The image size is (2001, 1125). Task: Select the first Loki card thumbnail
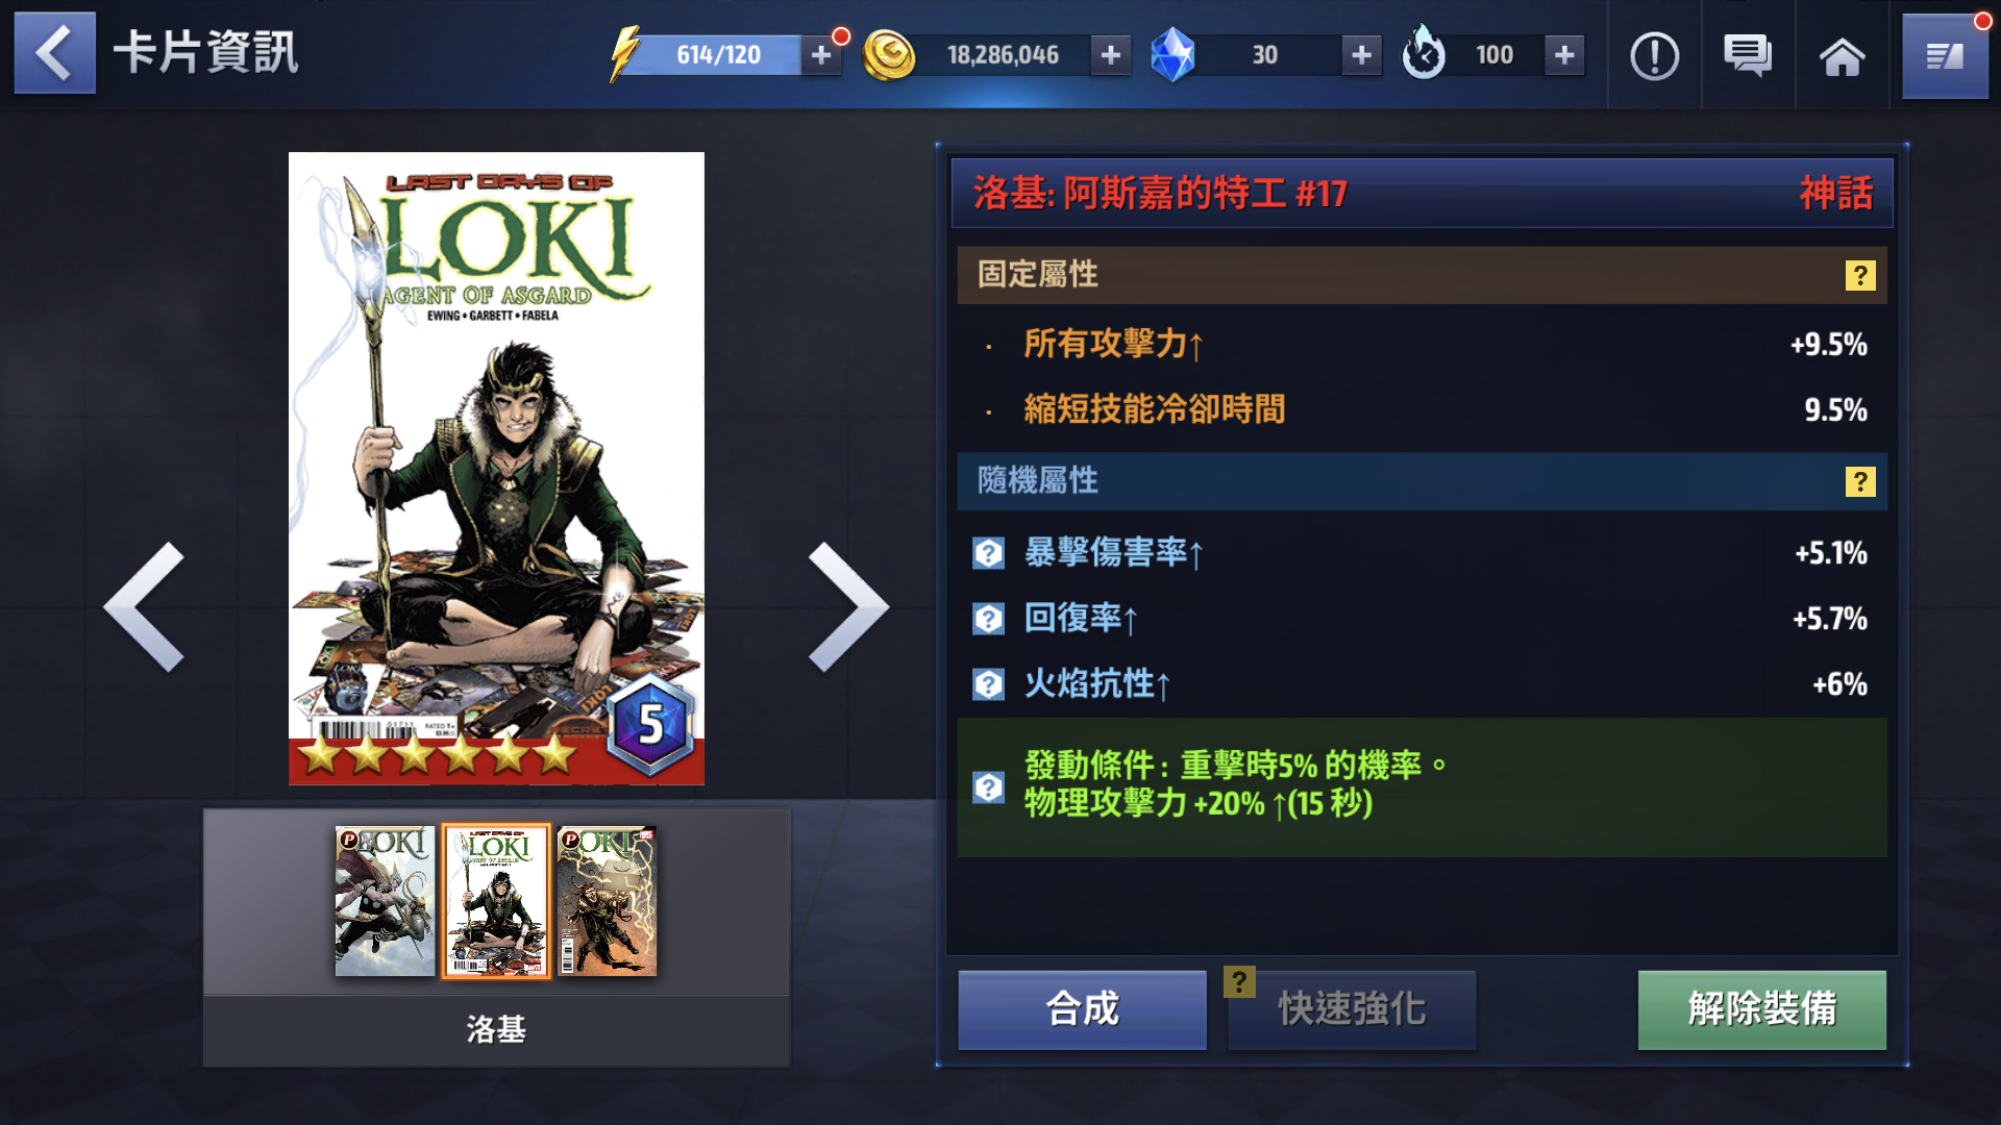click(x=385, y=901)
